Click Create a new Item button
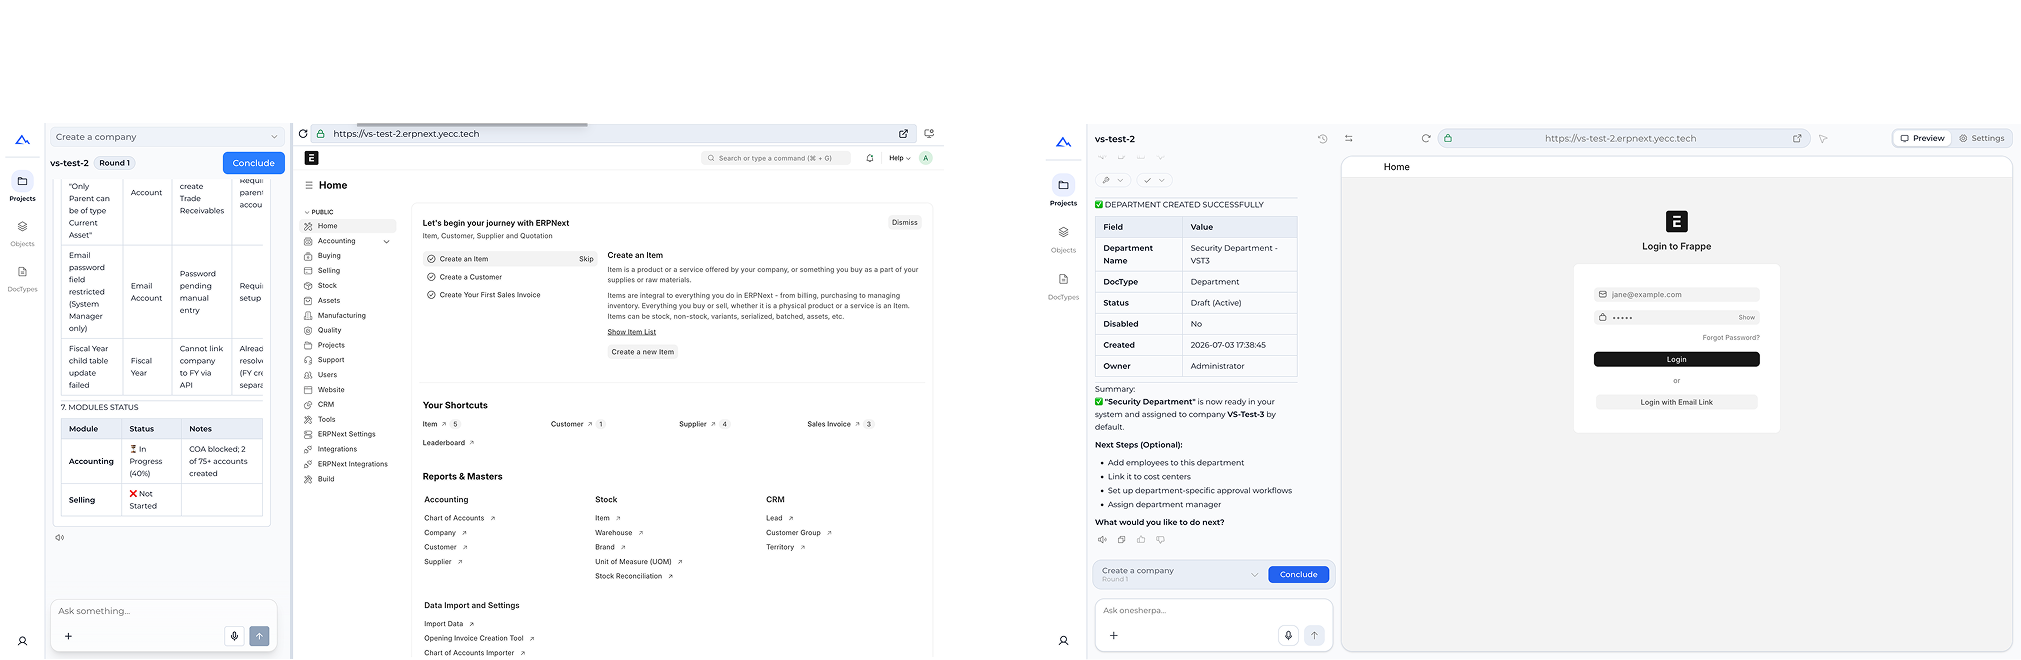 tap(643, 352)
